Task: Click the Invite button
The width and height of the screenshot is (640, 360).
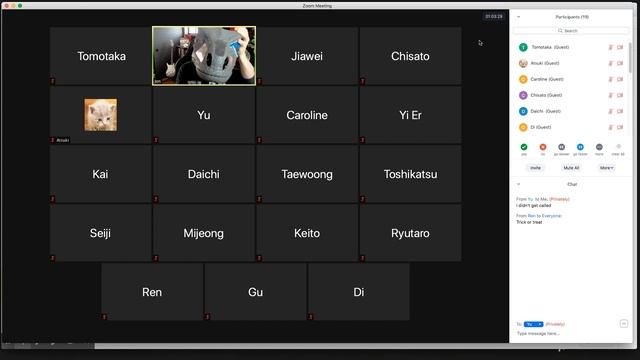Action: click(535, 168)
